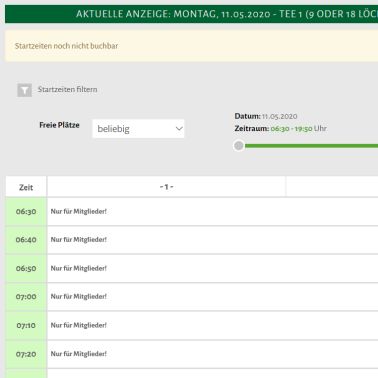
Task: Click the - 1 - column header
Action: tap(166, 187)
